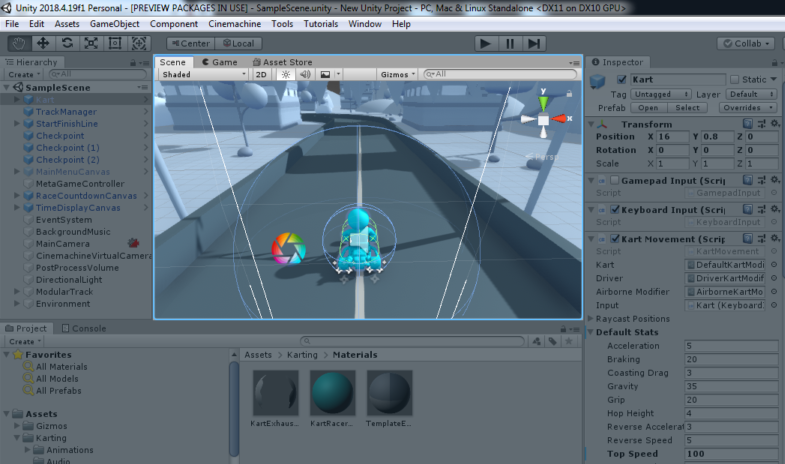This screenshot has width=785, height=464.
Task: Collapse the Default Stats foldout
Action: (591, 332)
